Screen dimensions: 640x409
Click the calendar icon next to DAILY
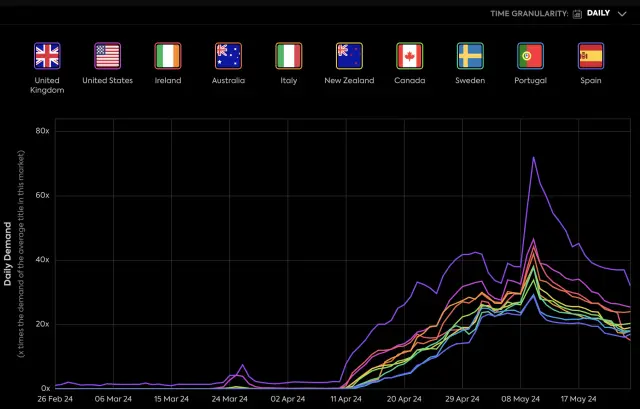(578, 14)
